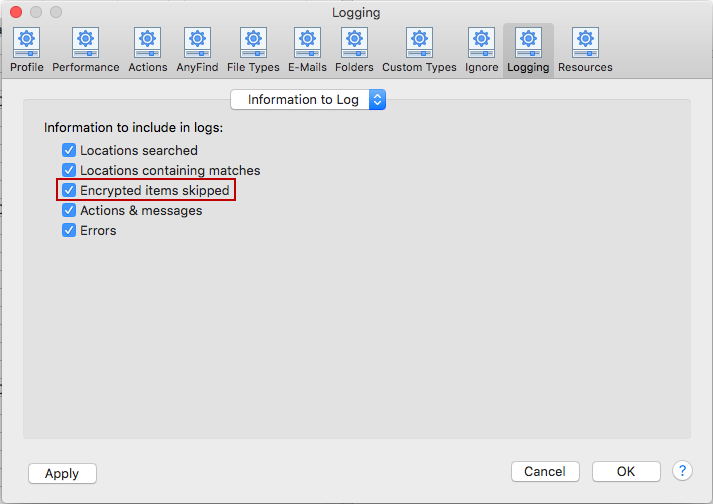Viewport: 713px width, 504px height.
Task: Close the Logging window with red button
Action: (16, 12)
